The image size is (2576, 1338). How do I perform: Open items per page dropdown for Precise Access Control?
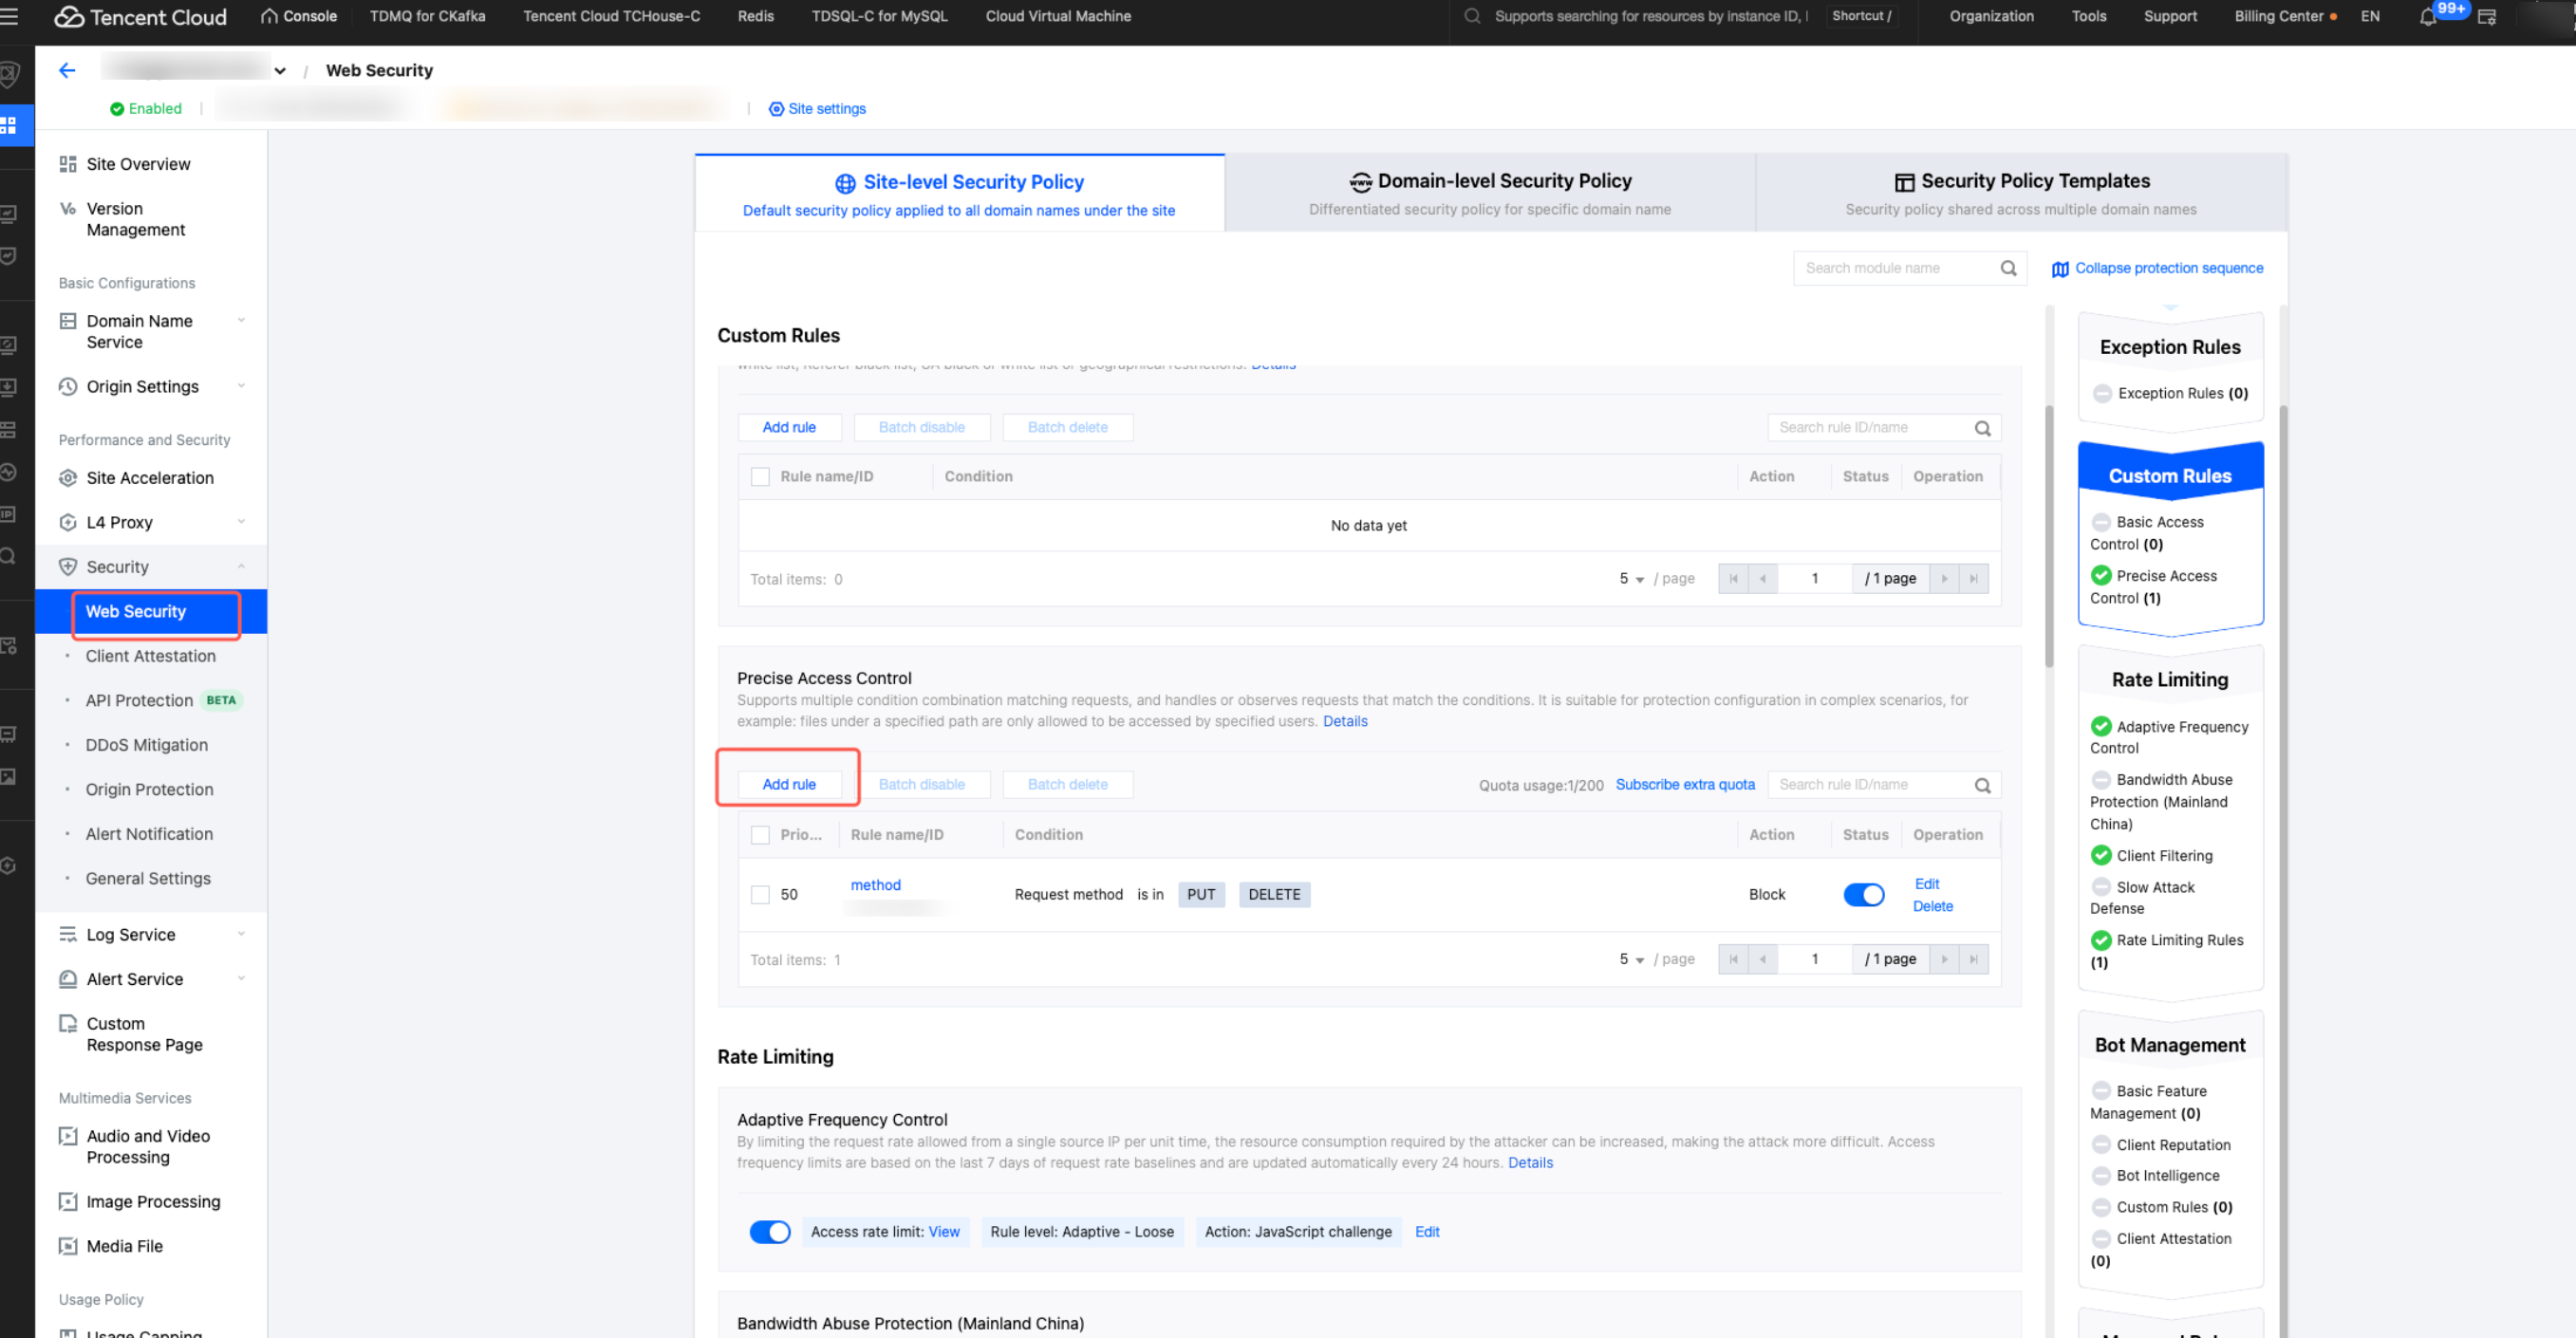pos(1631,959)
